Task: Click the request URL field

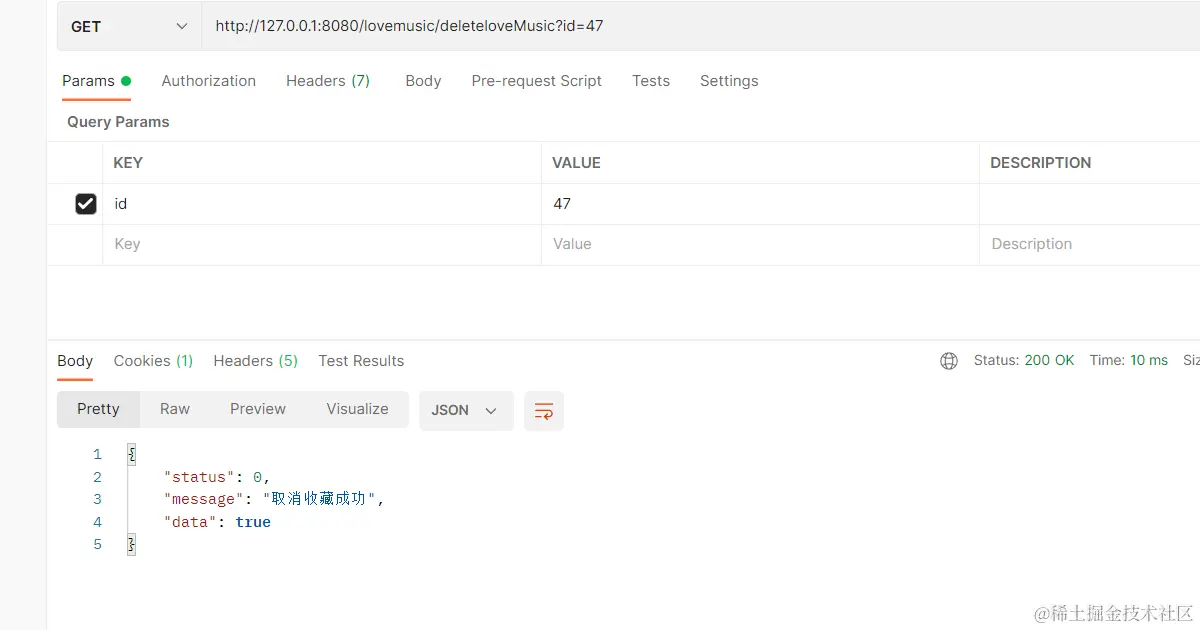Action: (x=700, y=26)
